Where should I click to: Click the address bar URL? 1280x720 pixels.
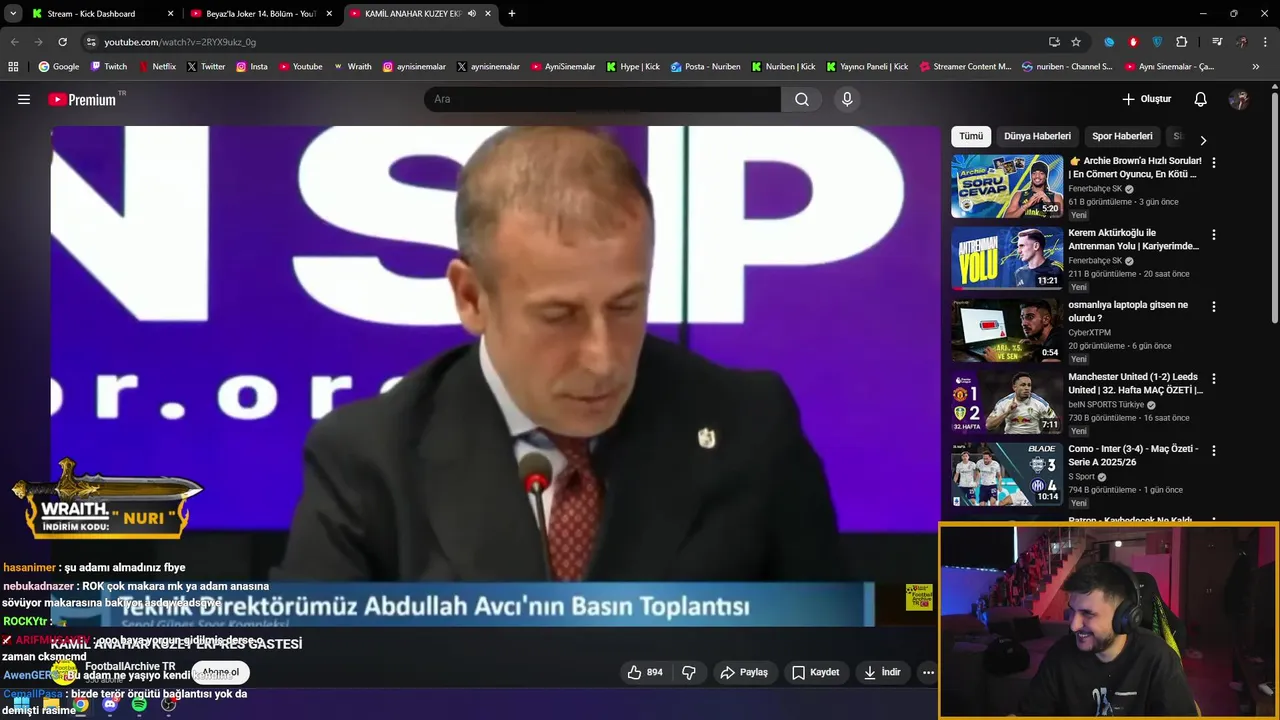(180, 42)
